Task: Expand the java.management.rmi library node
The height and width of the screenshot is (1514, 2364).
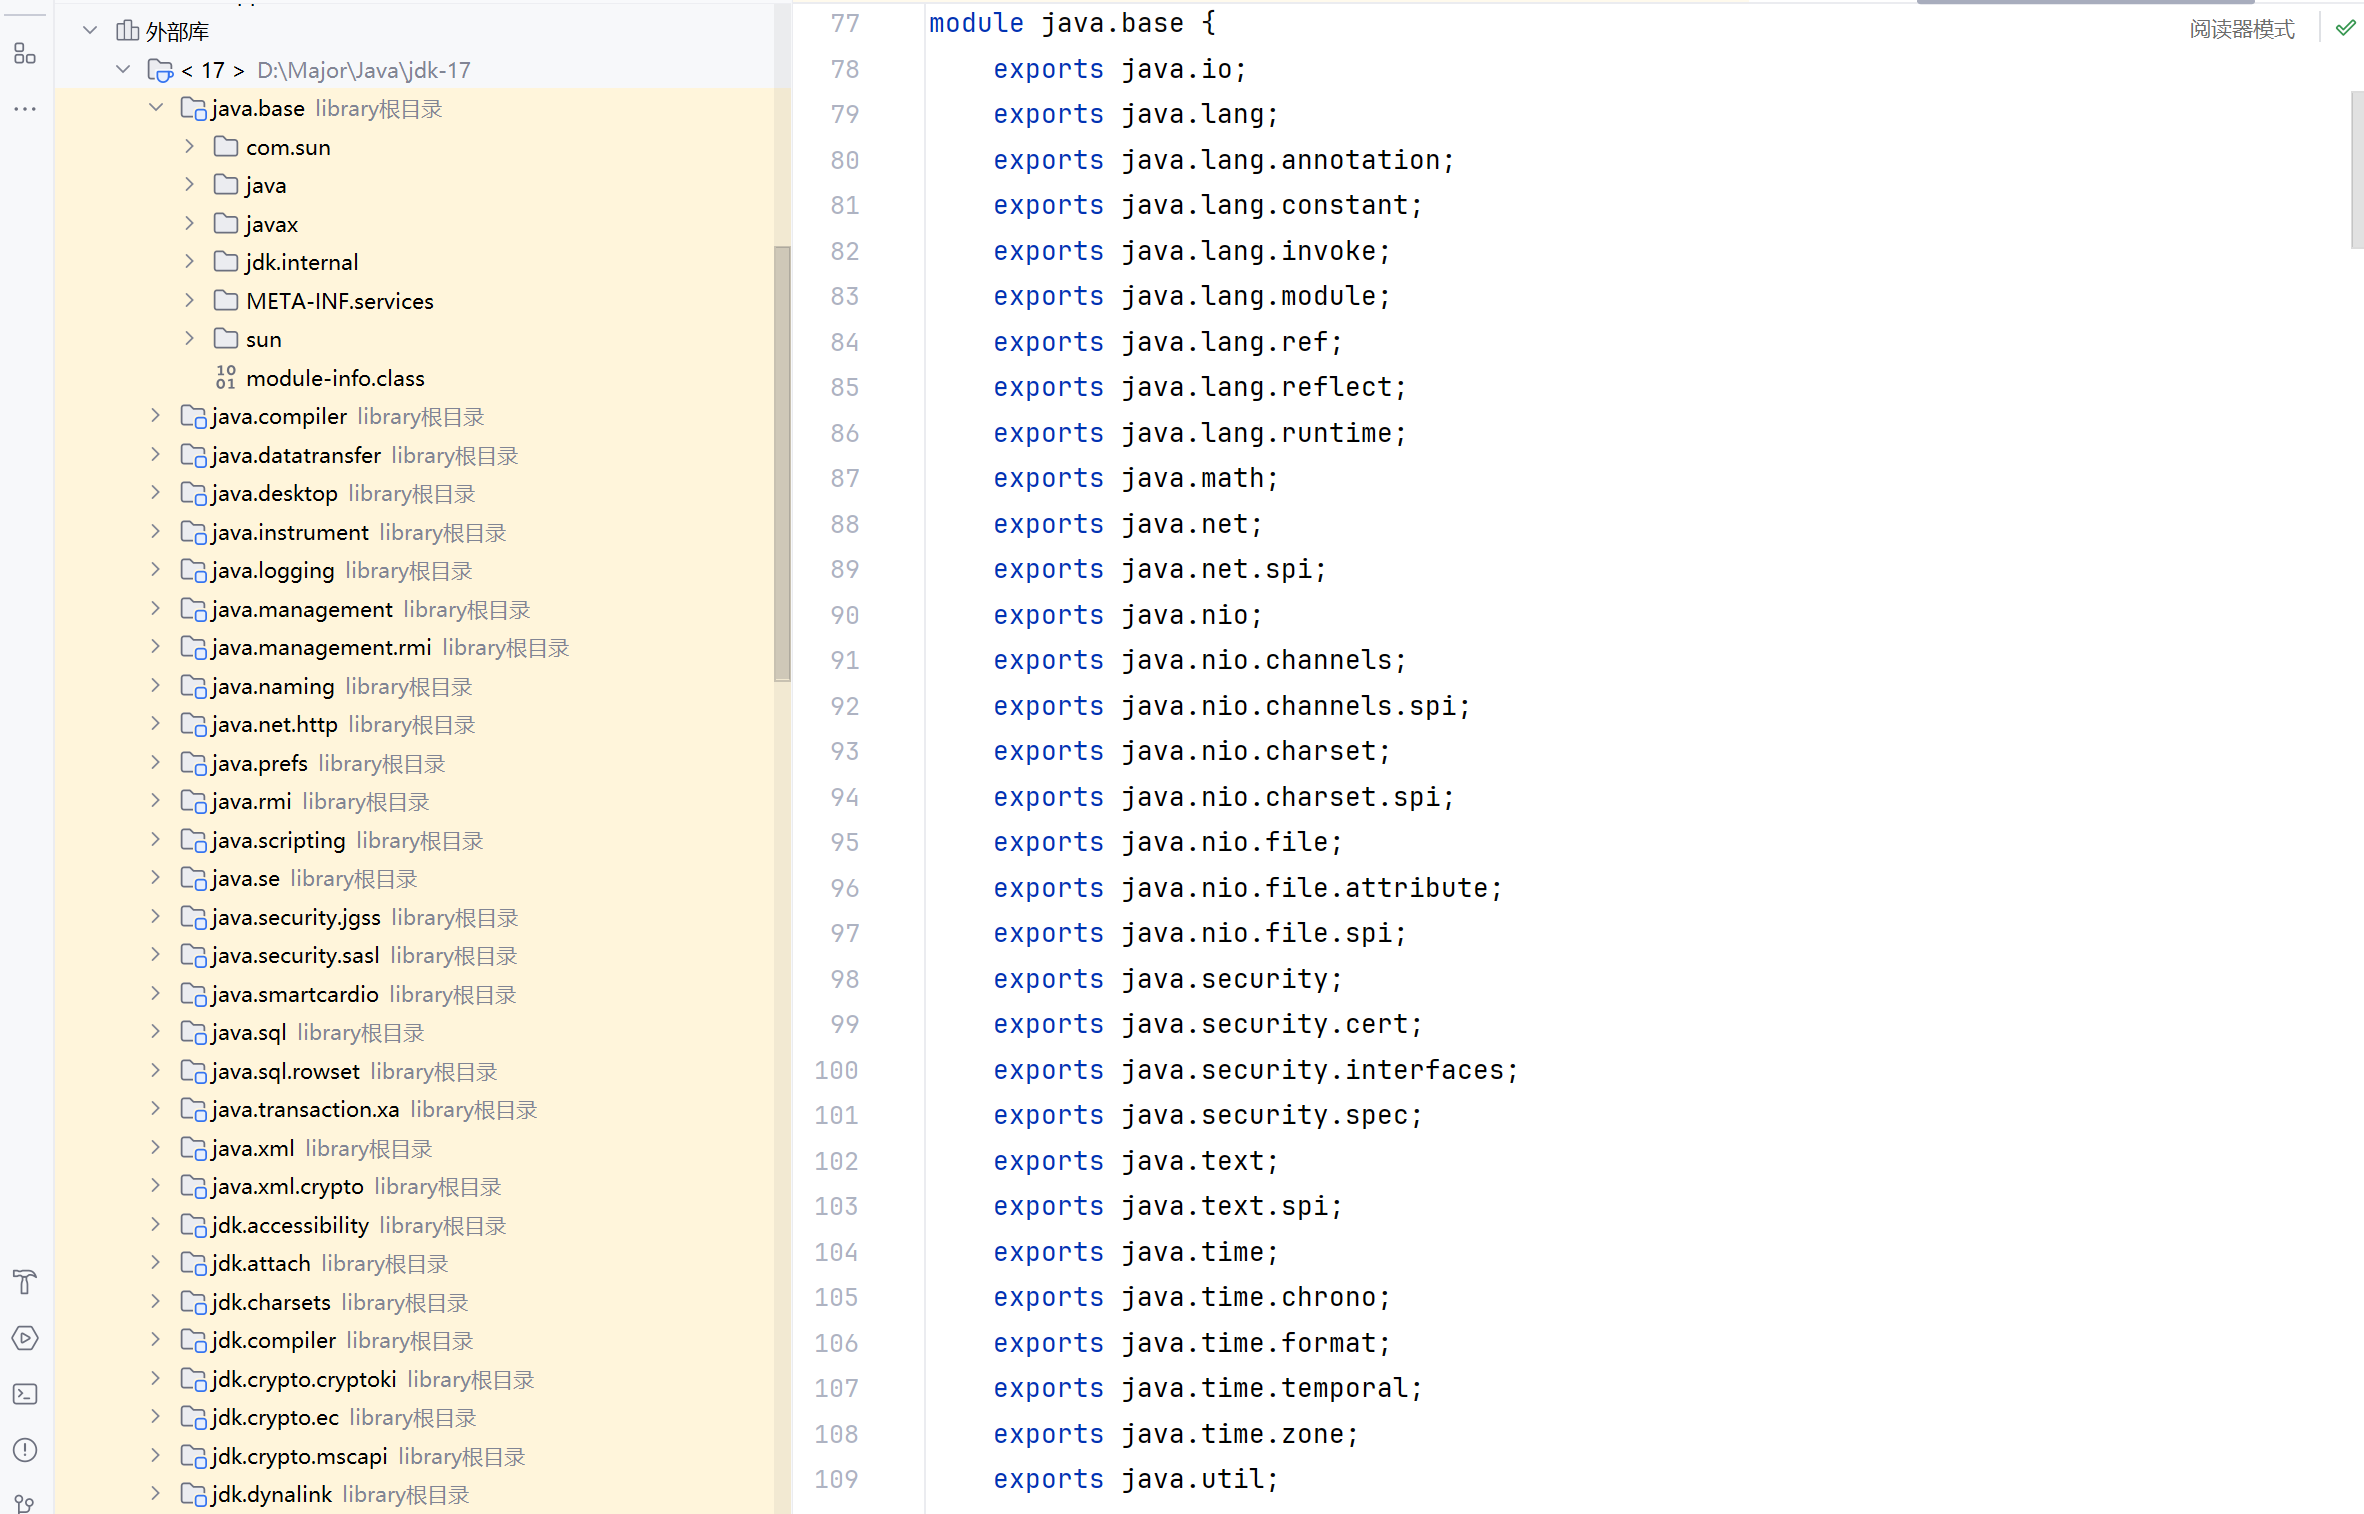Action: (156, 647)
